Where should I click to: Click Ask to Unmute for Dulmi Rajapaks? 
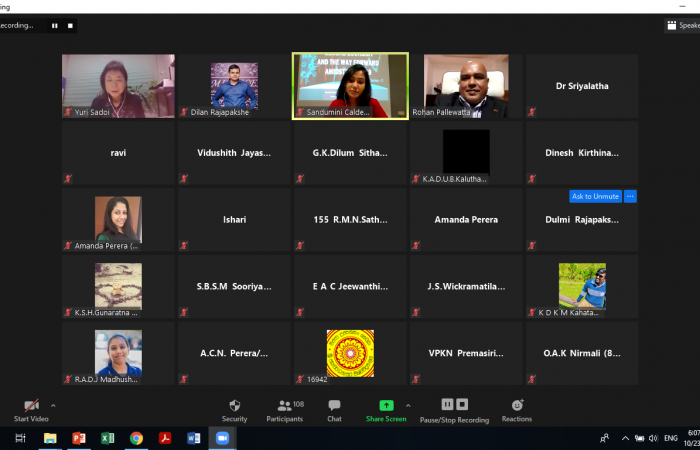[x=594, y=196]
